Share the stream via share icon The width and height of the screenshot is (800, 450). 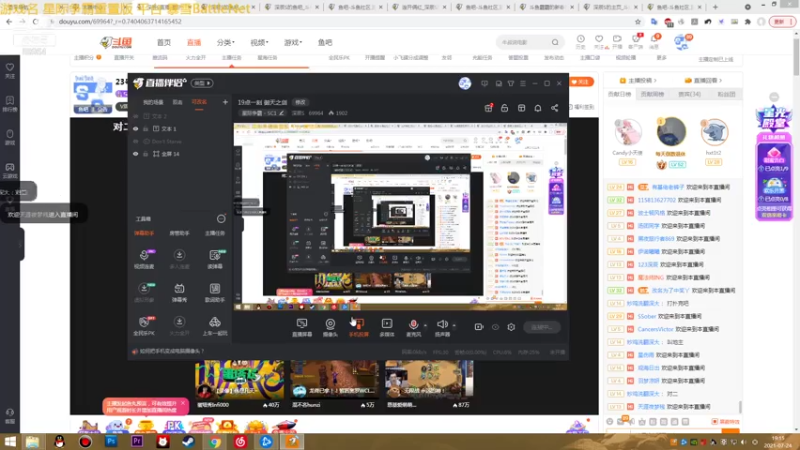[555, 108]
